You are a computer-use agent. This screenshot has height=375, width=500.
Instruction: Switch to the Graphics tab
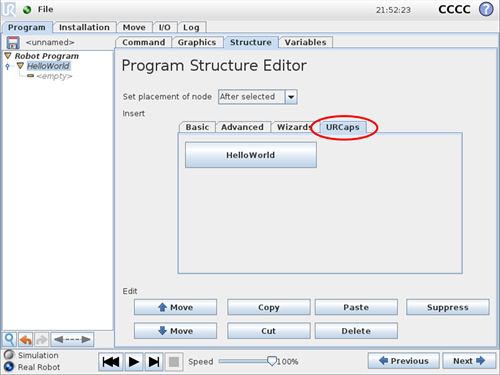[197, 42]
